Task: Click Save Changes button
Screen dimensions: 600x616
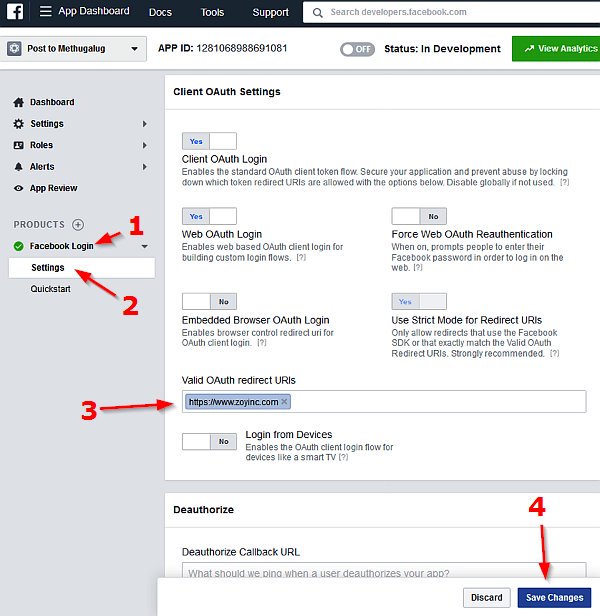Action: tap(554, 598)
